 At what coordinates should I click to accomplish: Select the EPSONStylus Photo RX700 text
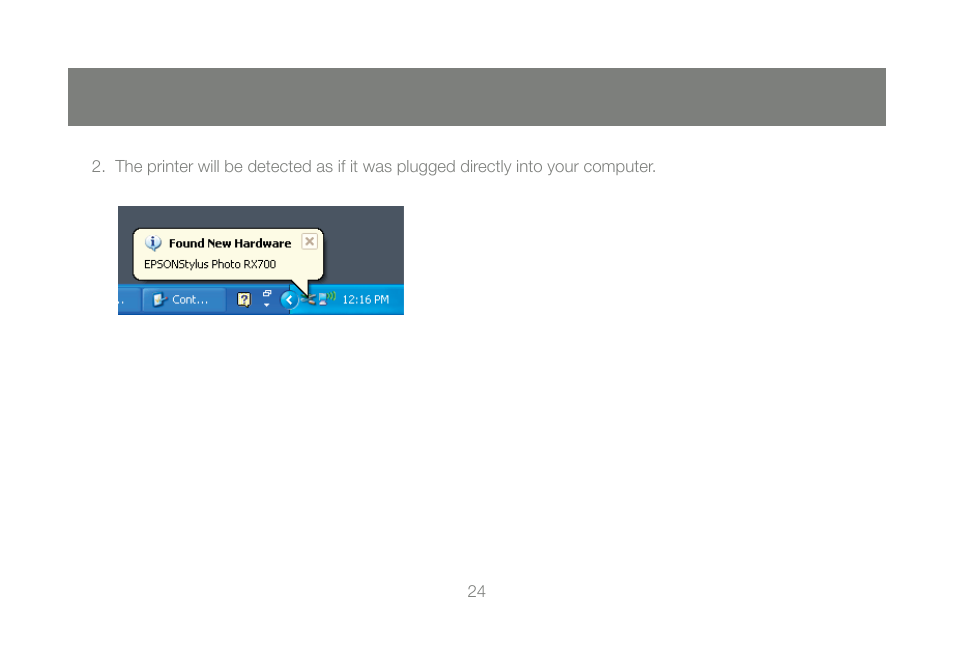coord(210,264)
